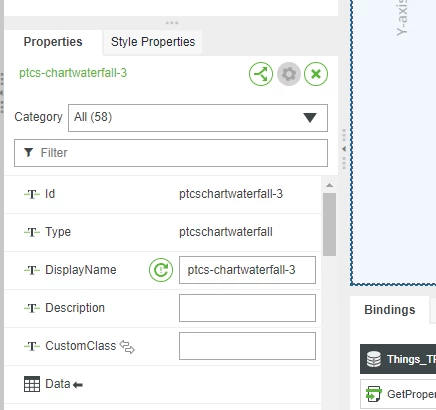Click the green bindings share icon
The image size is (436, 410).
pyautogui.click(x=261, y=74)
